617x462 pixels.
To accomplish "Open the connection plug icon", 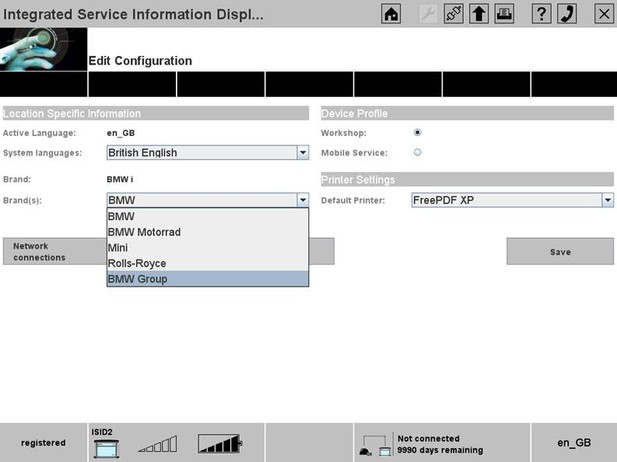I will point(453,14).
